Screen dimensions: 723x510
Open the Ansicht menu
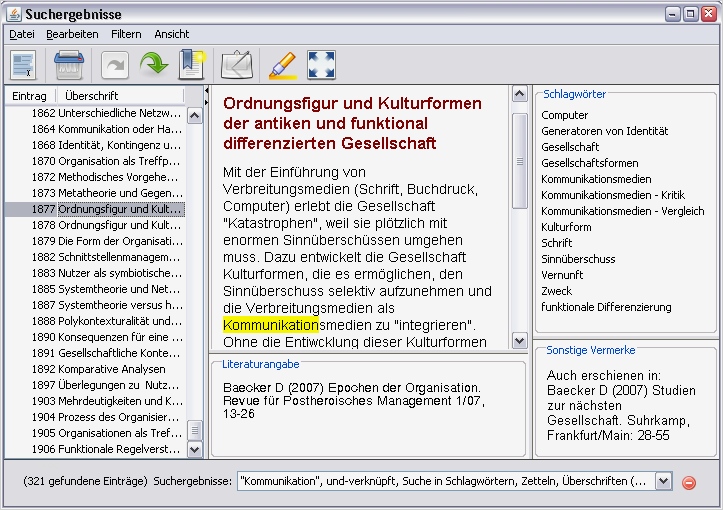tap(172, 34)
